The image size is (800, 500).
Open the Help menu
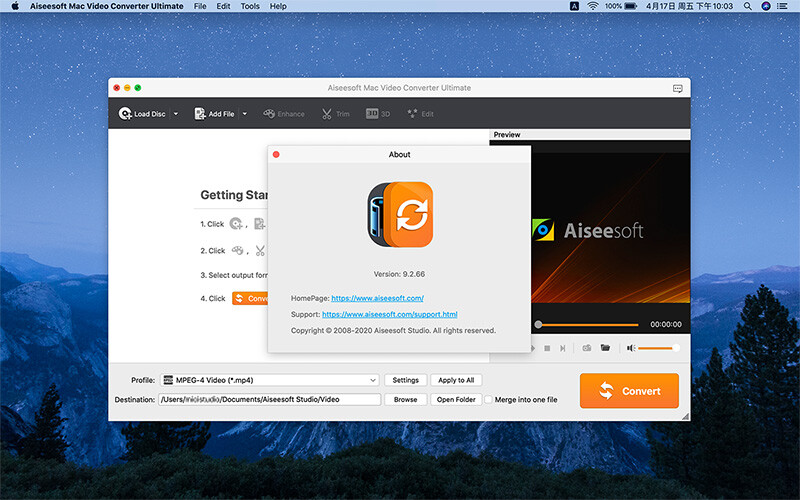[x=278, y=6]
